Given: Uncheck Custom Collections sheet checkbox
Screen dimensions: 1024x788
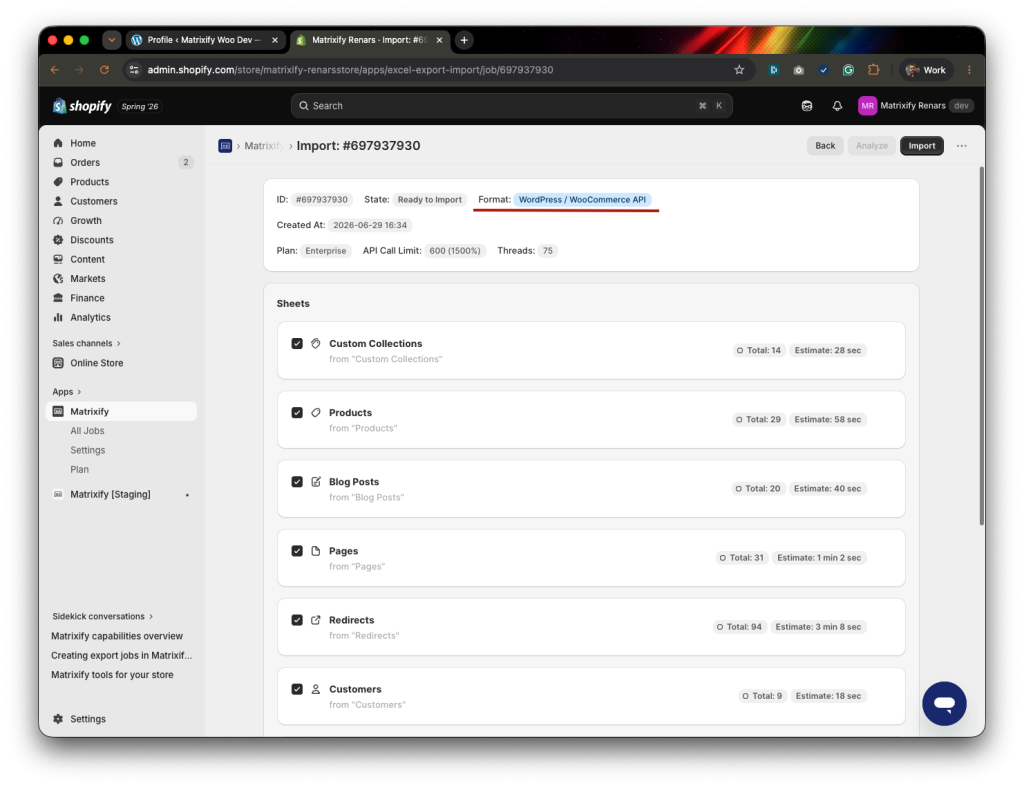Looking at the screenshot, I should (x=297, y=343).
